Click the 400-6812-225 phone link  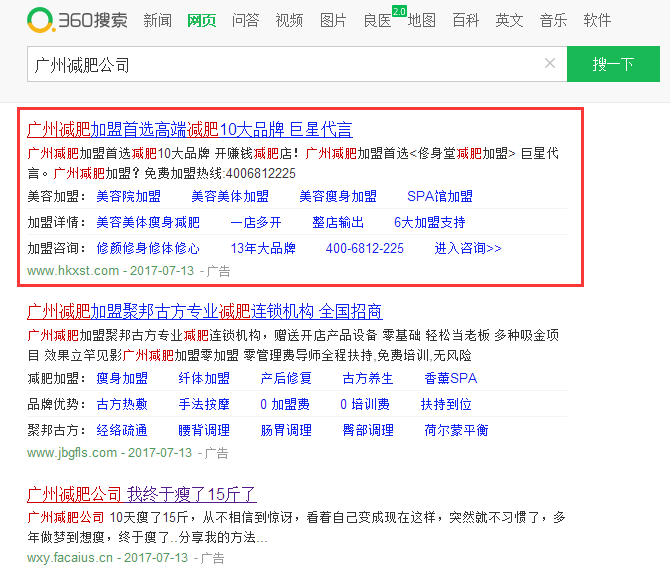pos(364,248)
